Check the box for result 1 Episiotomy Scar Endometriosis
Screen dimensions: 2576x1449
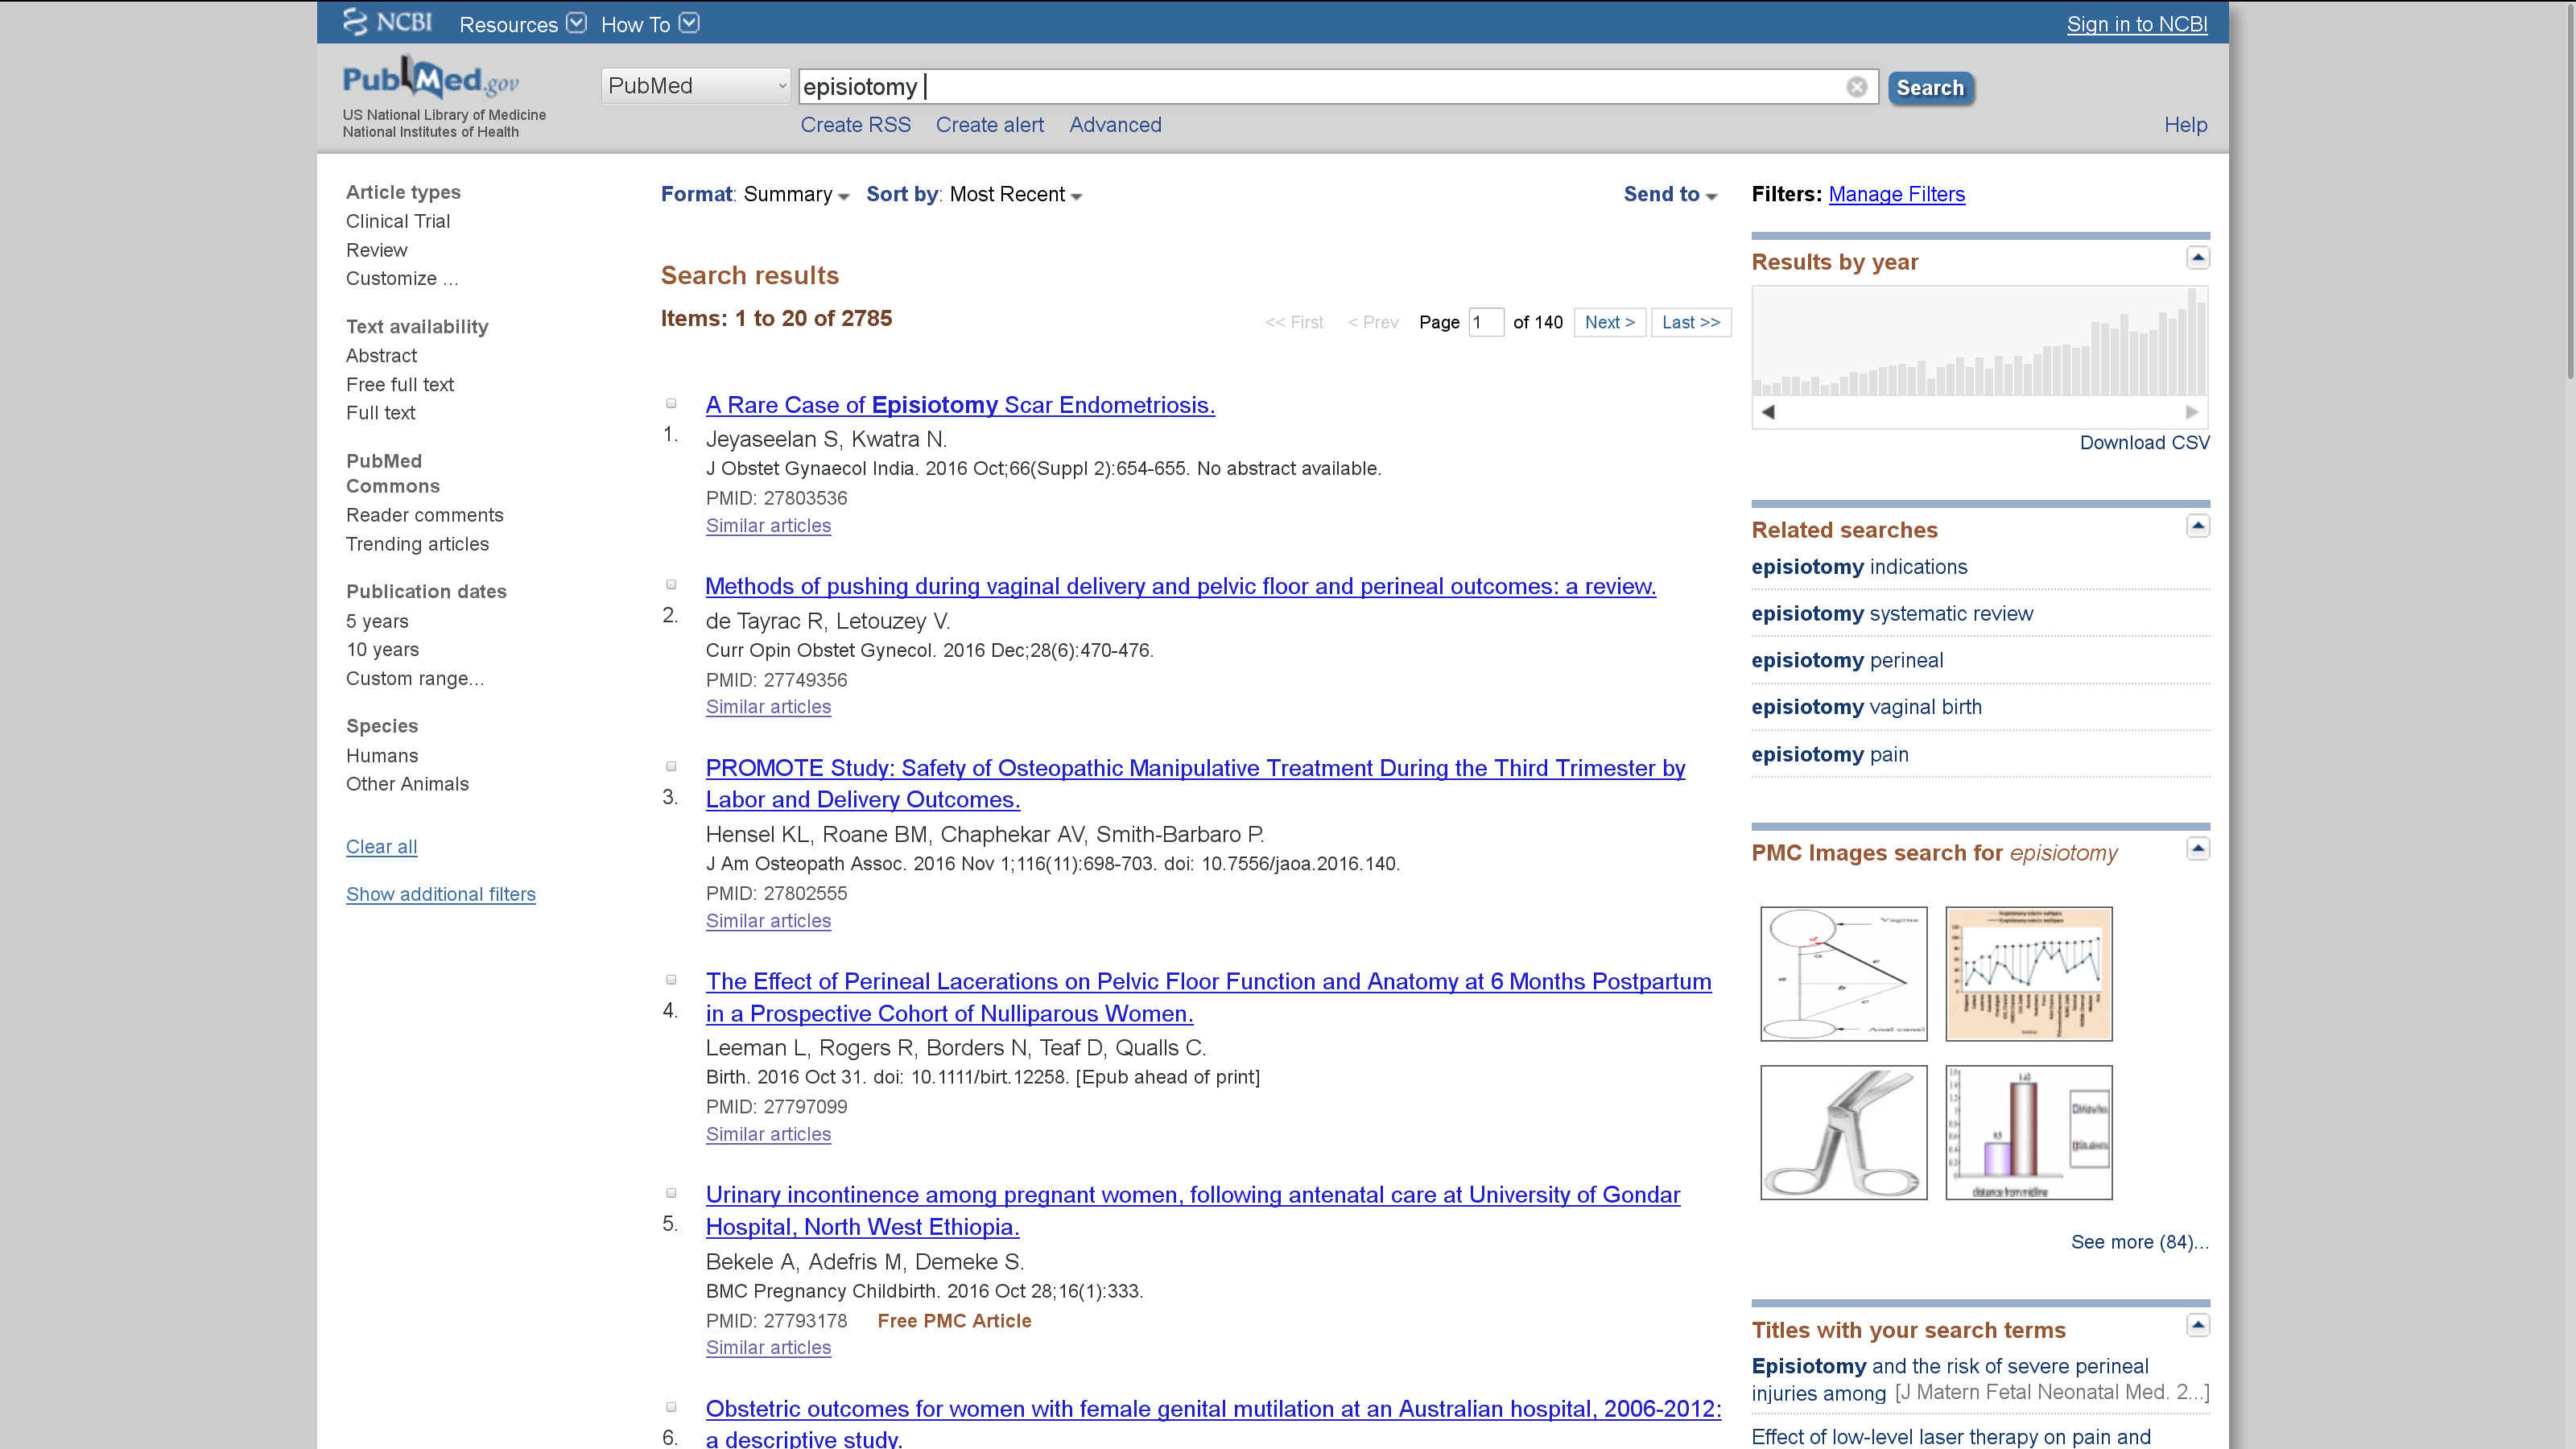671,403
